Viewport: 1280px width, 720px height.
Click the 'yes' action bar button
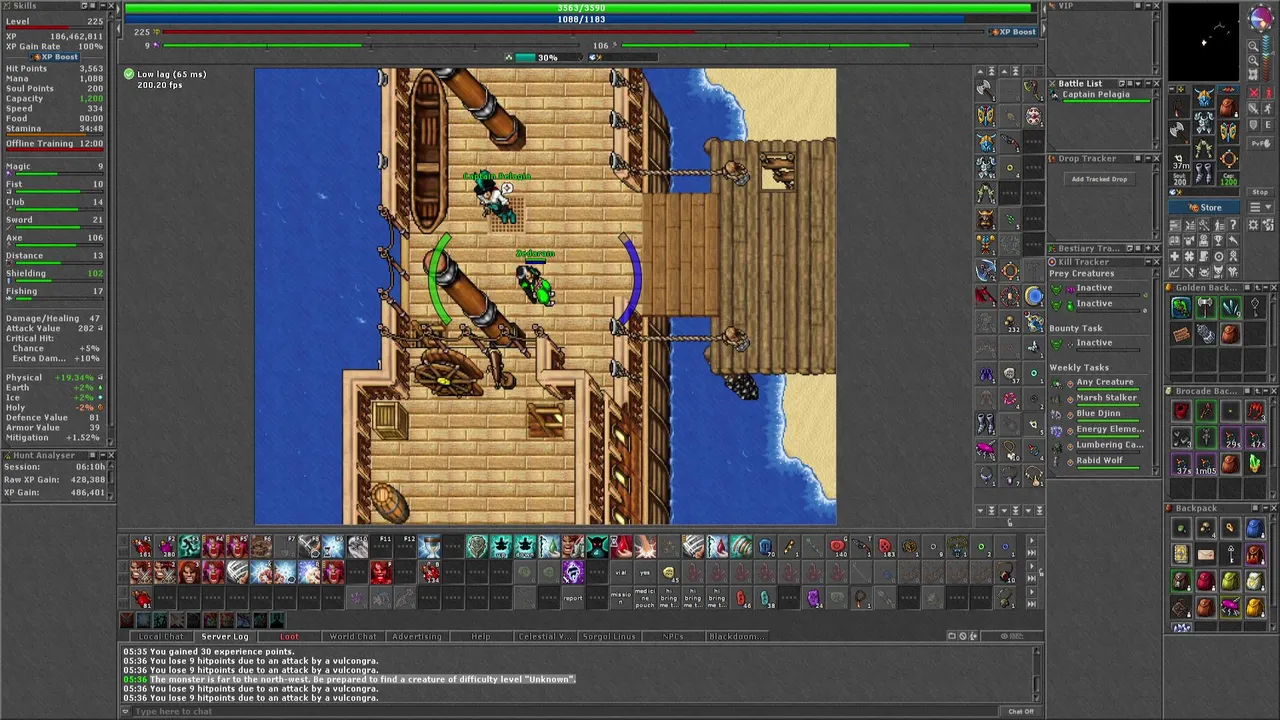pyautogui.click(x=645, y=572)
